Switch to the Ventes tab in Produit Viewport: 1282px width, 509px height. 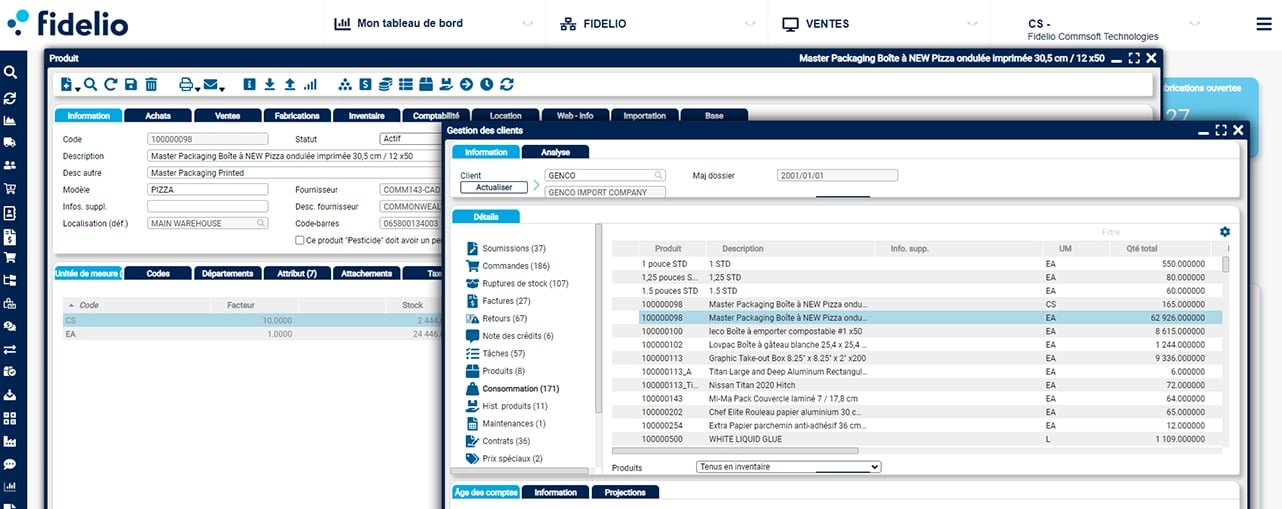(227, 116)
